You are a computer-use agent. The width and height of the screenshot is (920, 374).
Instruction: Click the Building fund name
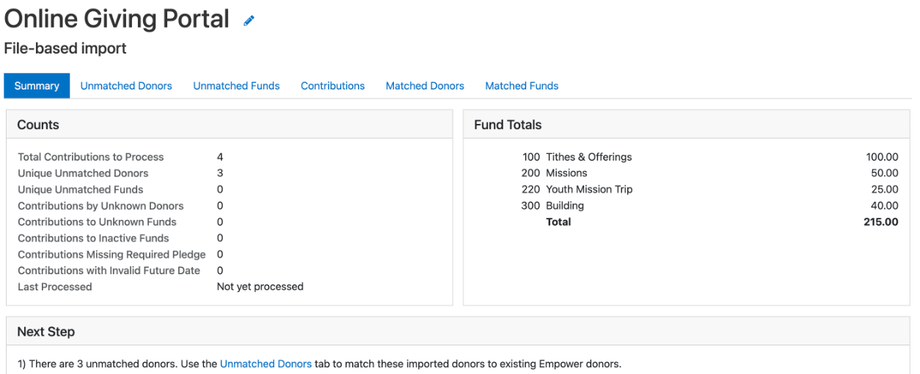(x=565, y=206)
